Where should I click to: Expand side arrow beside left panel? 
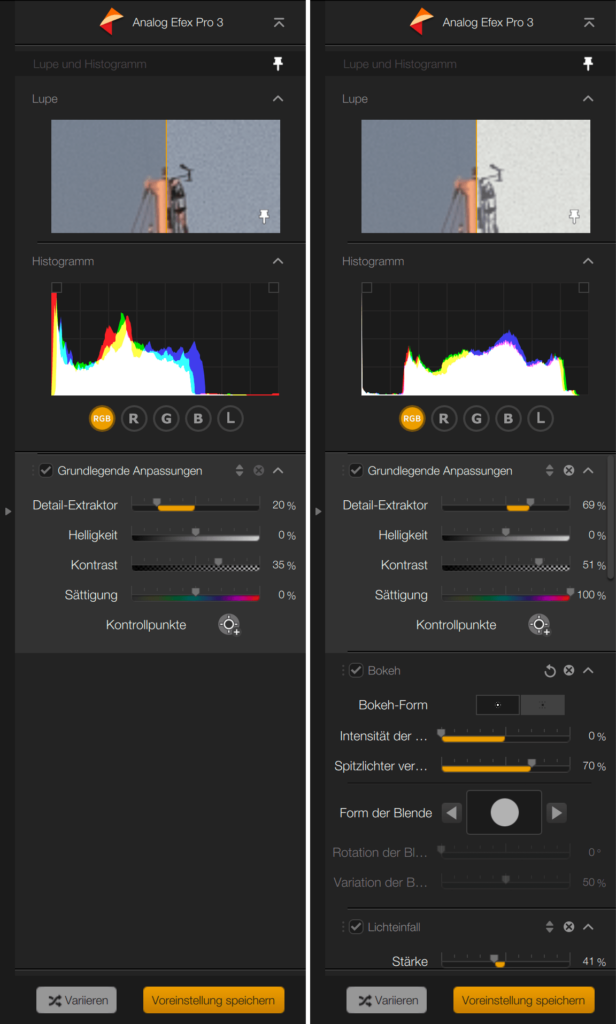[8, 511]
